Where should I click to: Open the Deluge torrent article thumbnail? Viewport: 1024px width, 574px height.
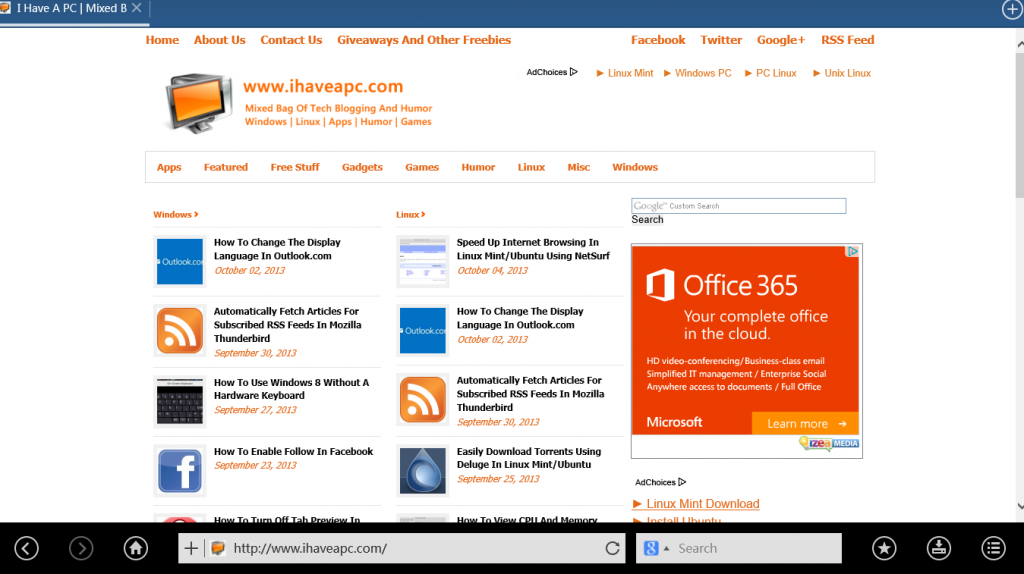click(x=423, y=470)
